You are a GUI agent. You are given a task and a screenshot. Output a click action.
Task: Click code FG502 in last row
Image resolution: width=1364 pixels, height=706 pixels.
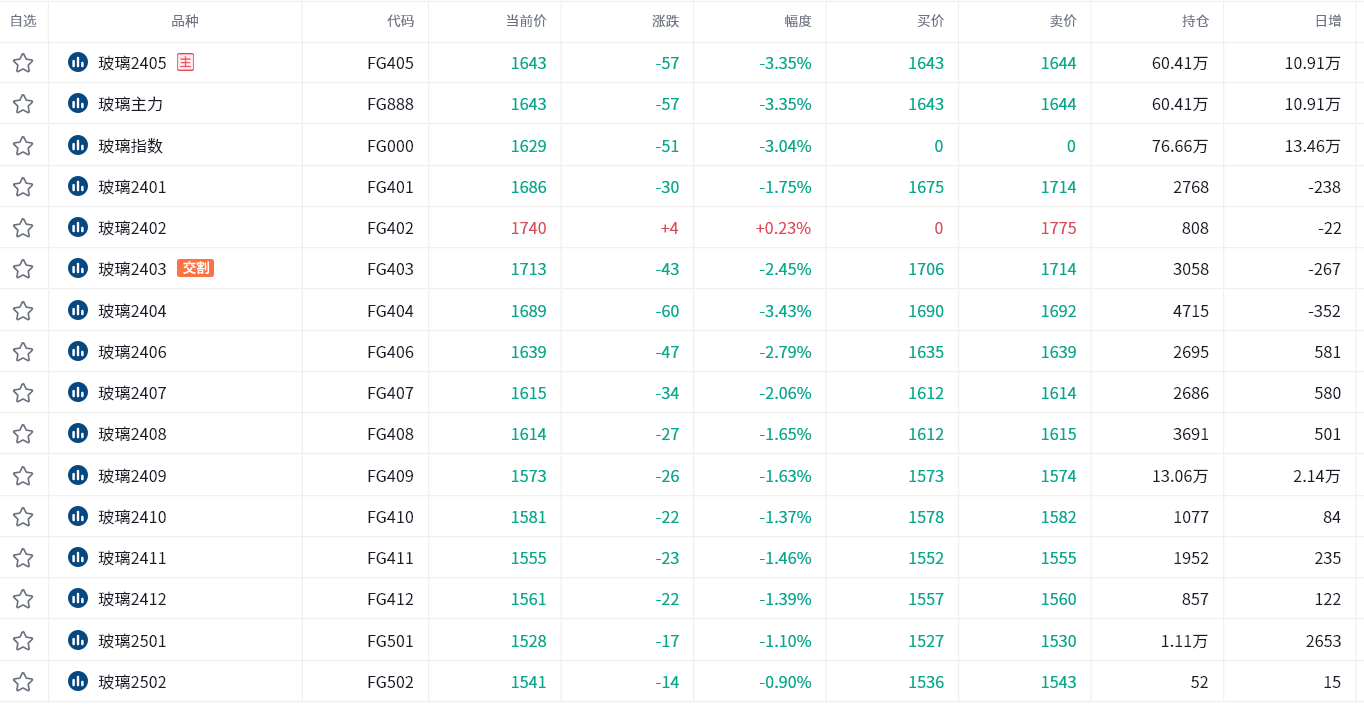tap(390, 682)
